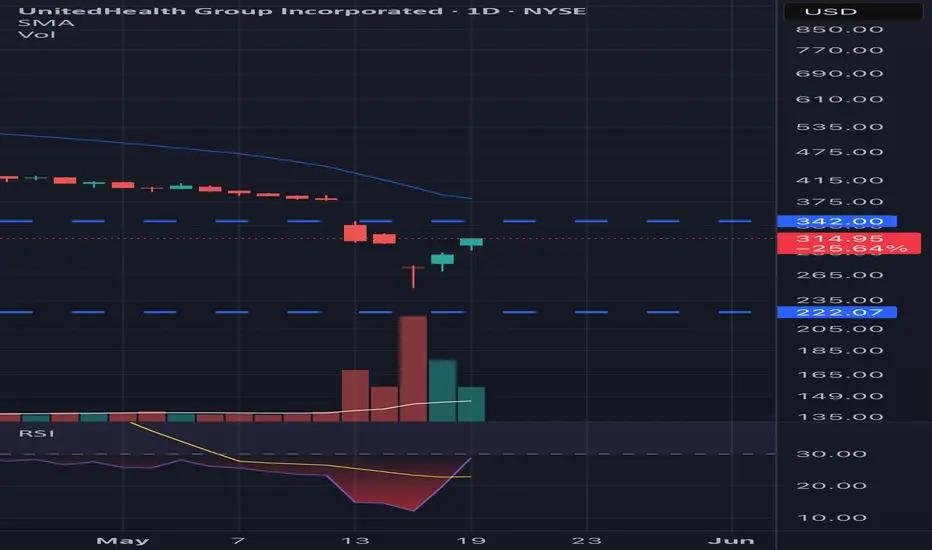Select the long-wick red candle at the low

click(413, 276)
